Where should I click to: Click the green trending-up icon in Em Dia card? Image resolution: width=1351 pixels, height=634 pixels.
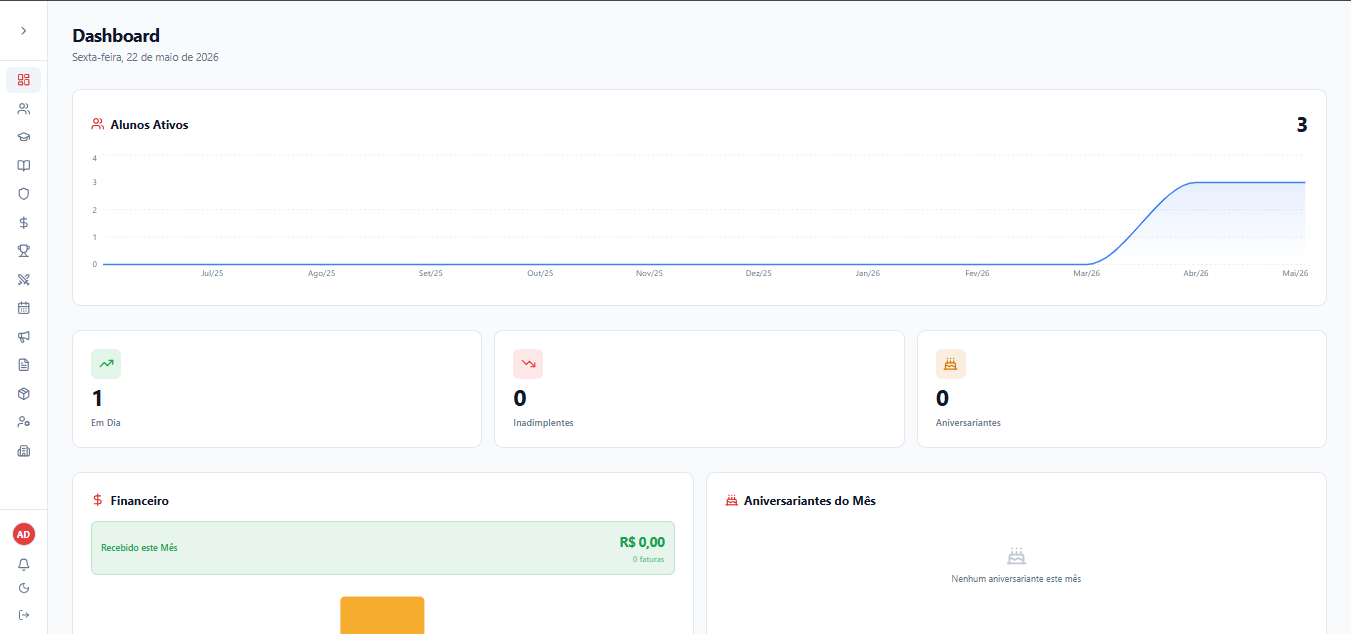(x=106, y=364)
